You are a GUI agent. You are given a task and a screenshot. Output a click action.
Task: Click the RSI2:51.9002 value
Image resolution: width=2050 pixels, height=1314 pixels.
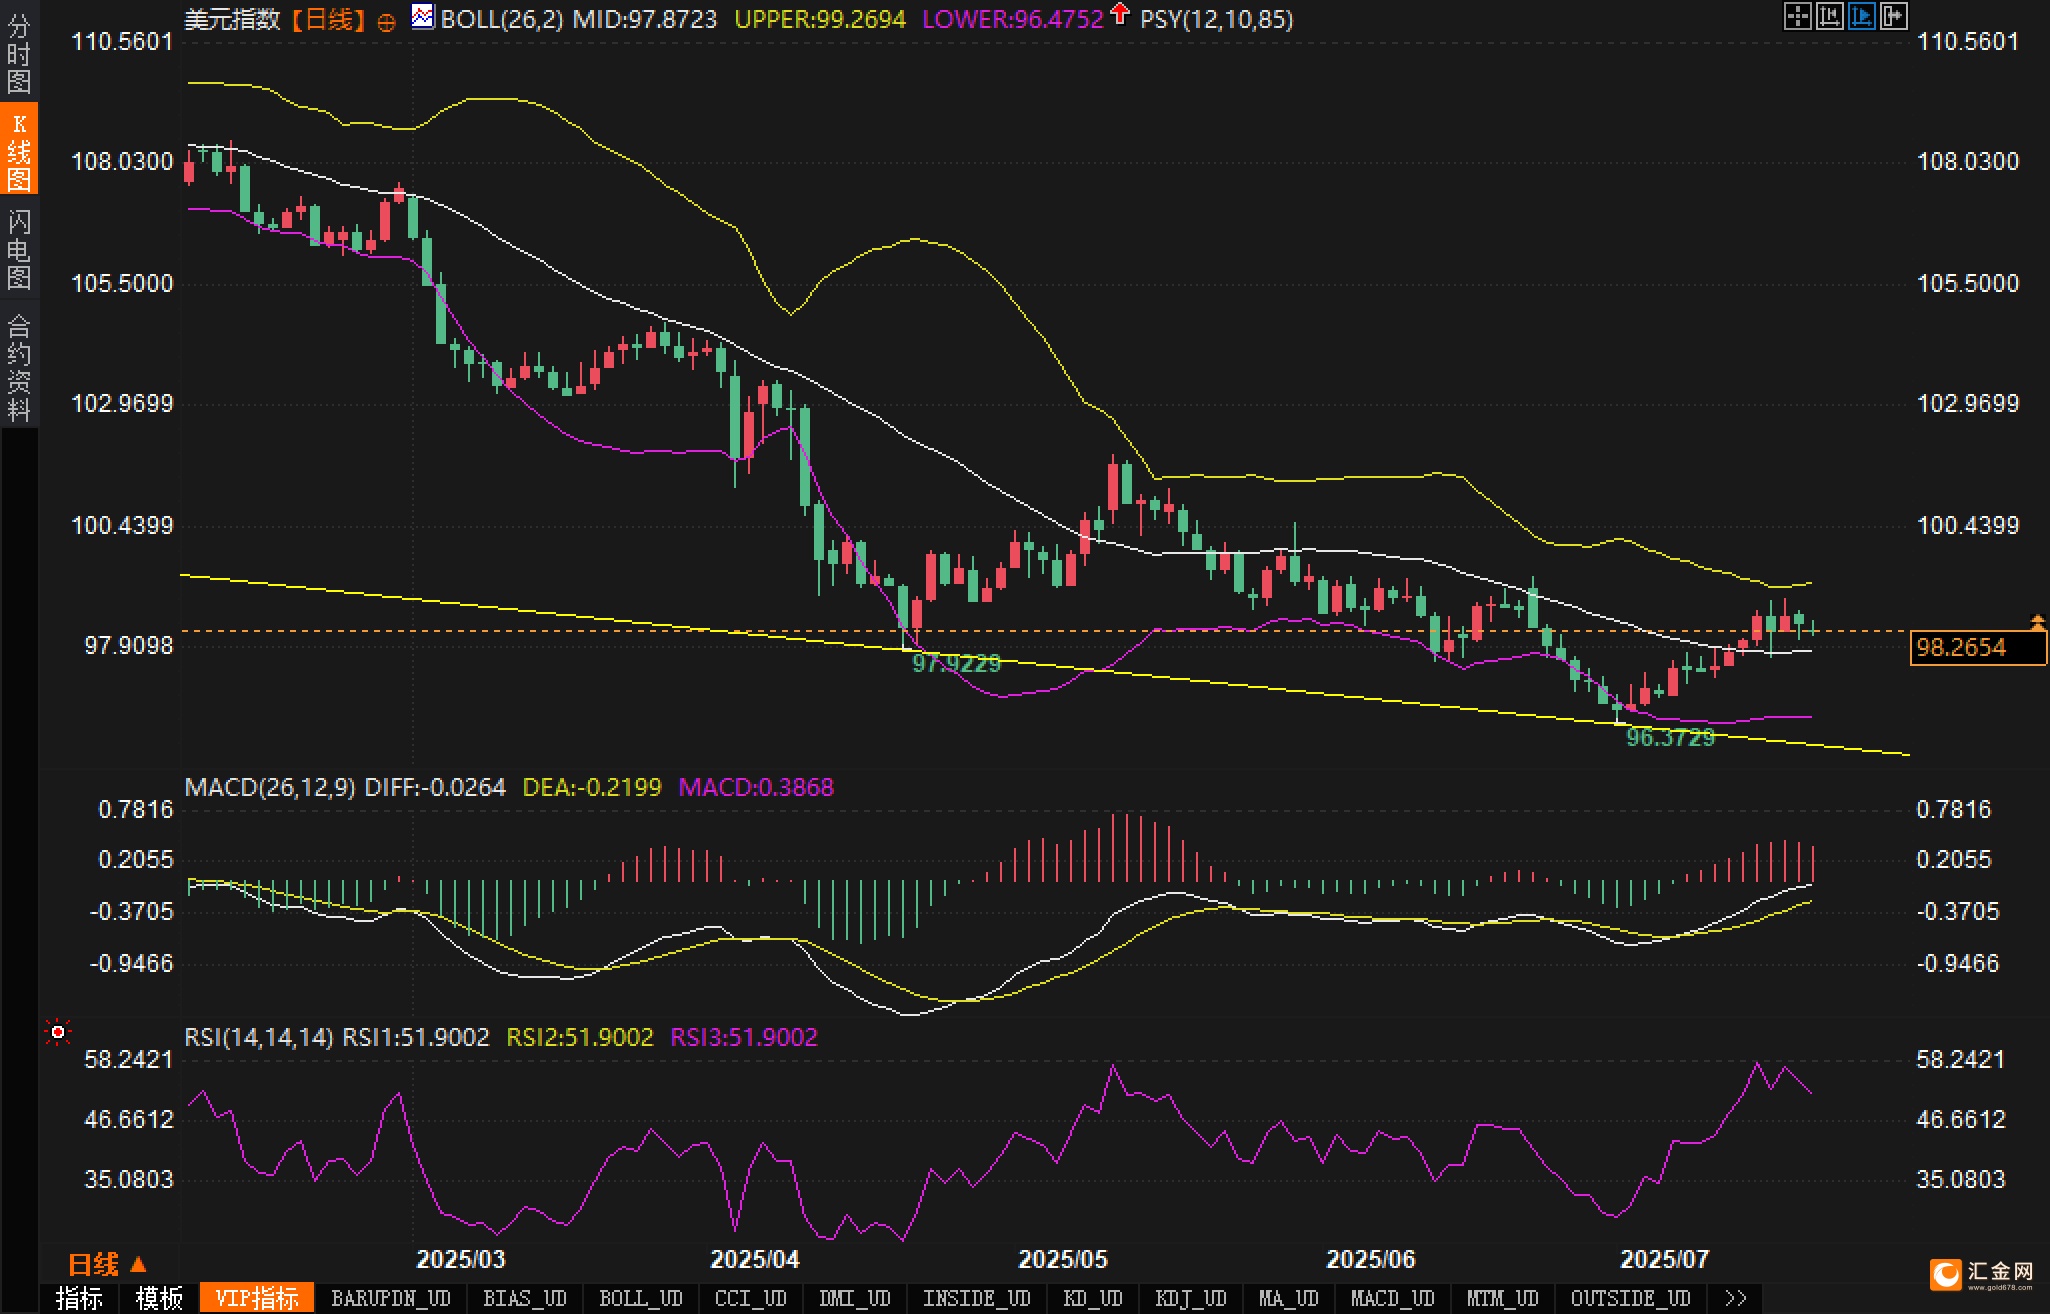click(x=580, y=1037)
